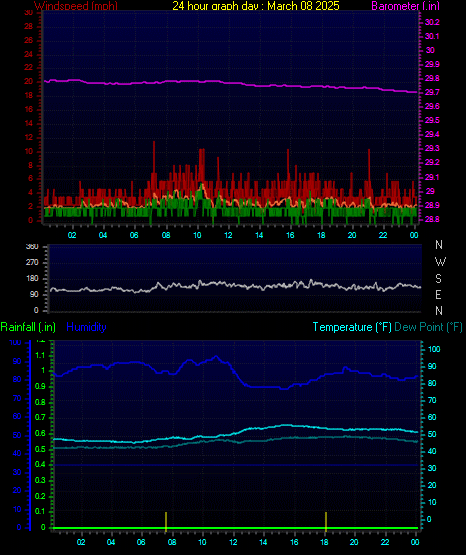Viewport: 466px width, 555px height.
Task: Click wind direction axis value '270'
Action: coord(32,263)
